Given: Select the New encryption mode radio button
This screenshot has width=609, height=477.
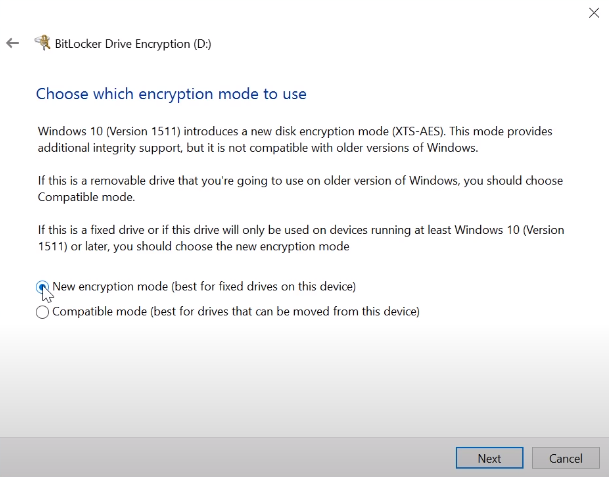Looking at the screenshot, I should (42, 287).
